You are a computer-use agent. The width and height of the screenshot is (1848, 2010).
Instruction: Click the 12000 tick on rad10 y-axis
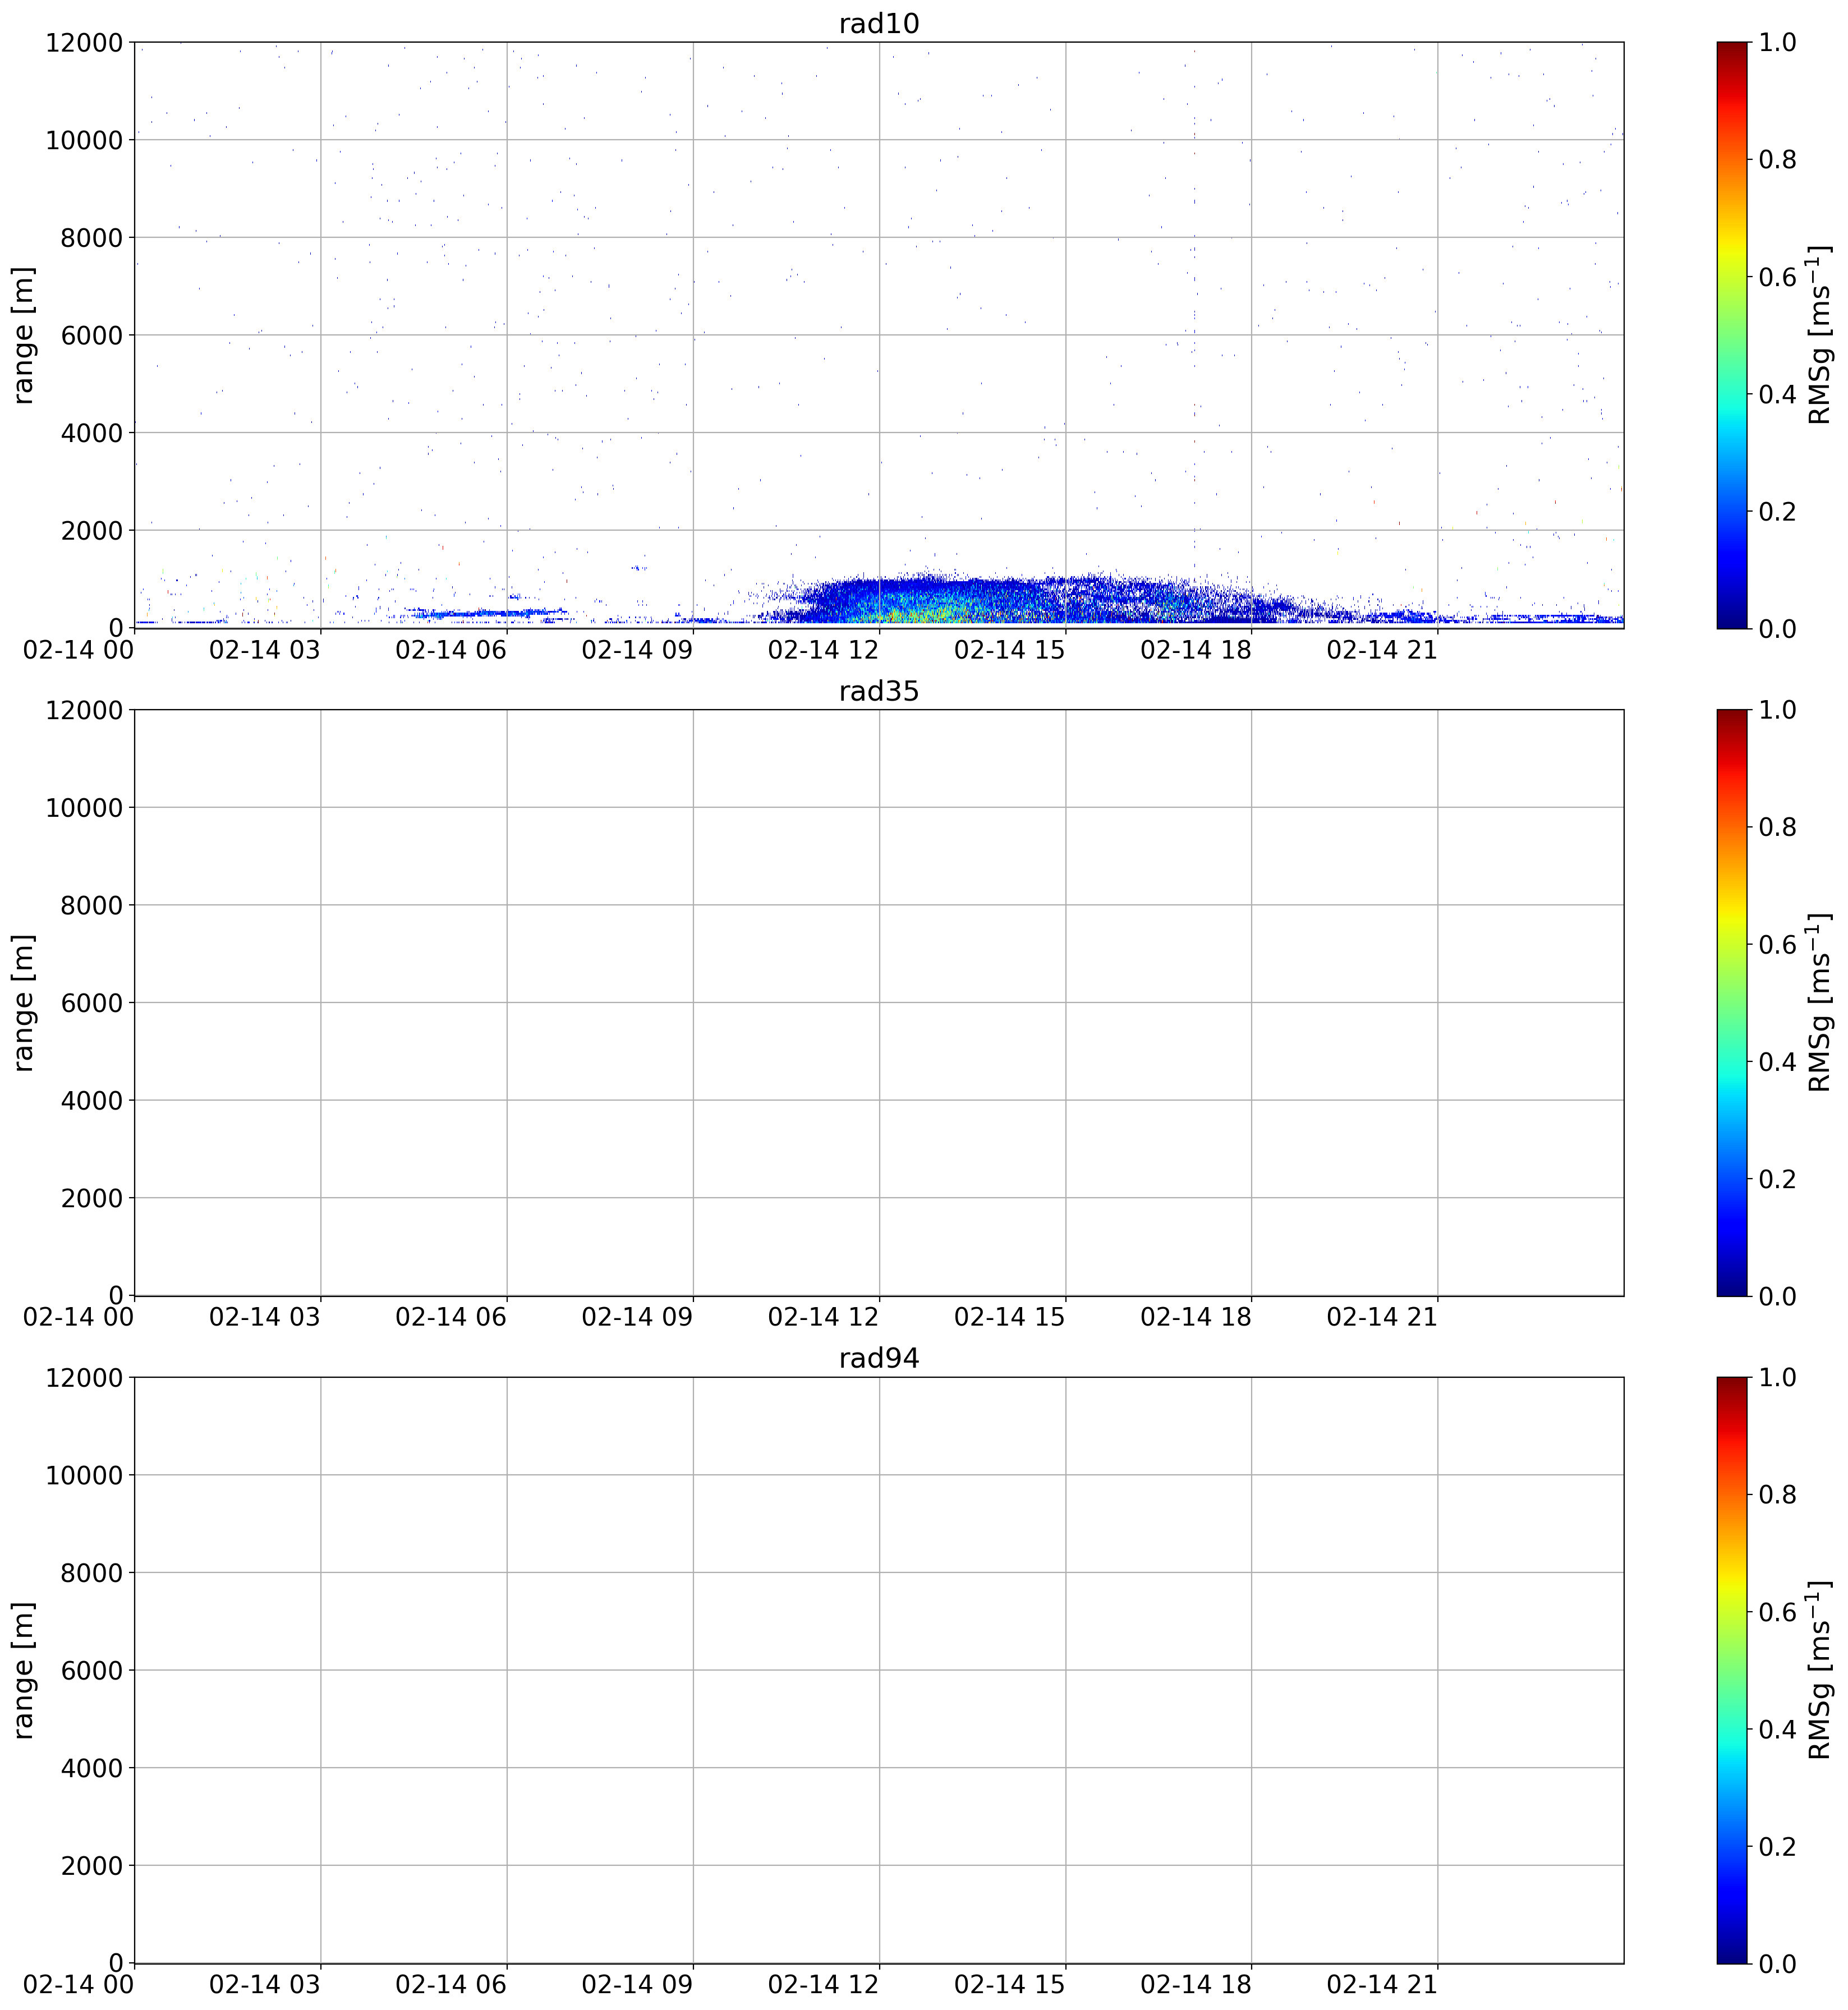point(84,42)
